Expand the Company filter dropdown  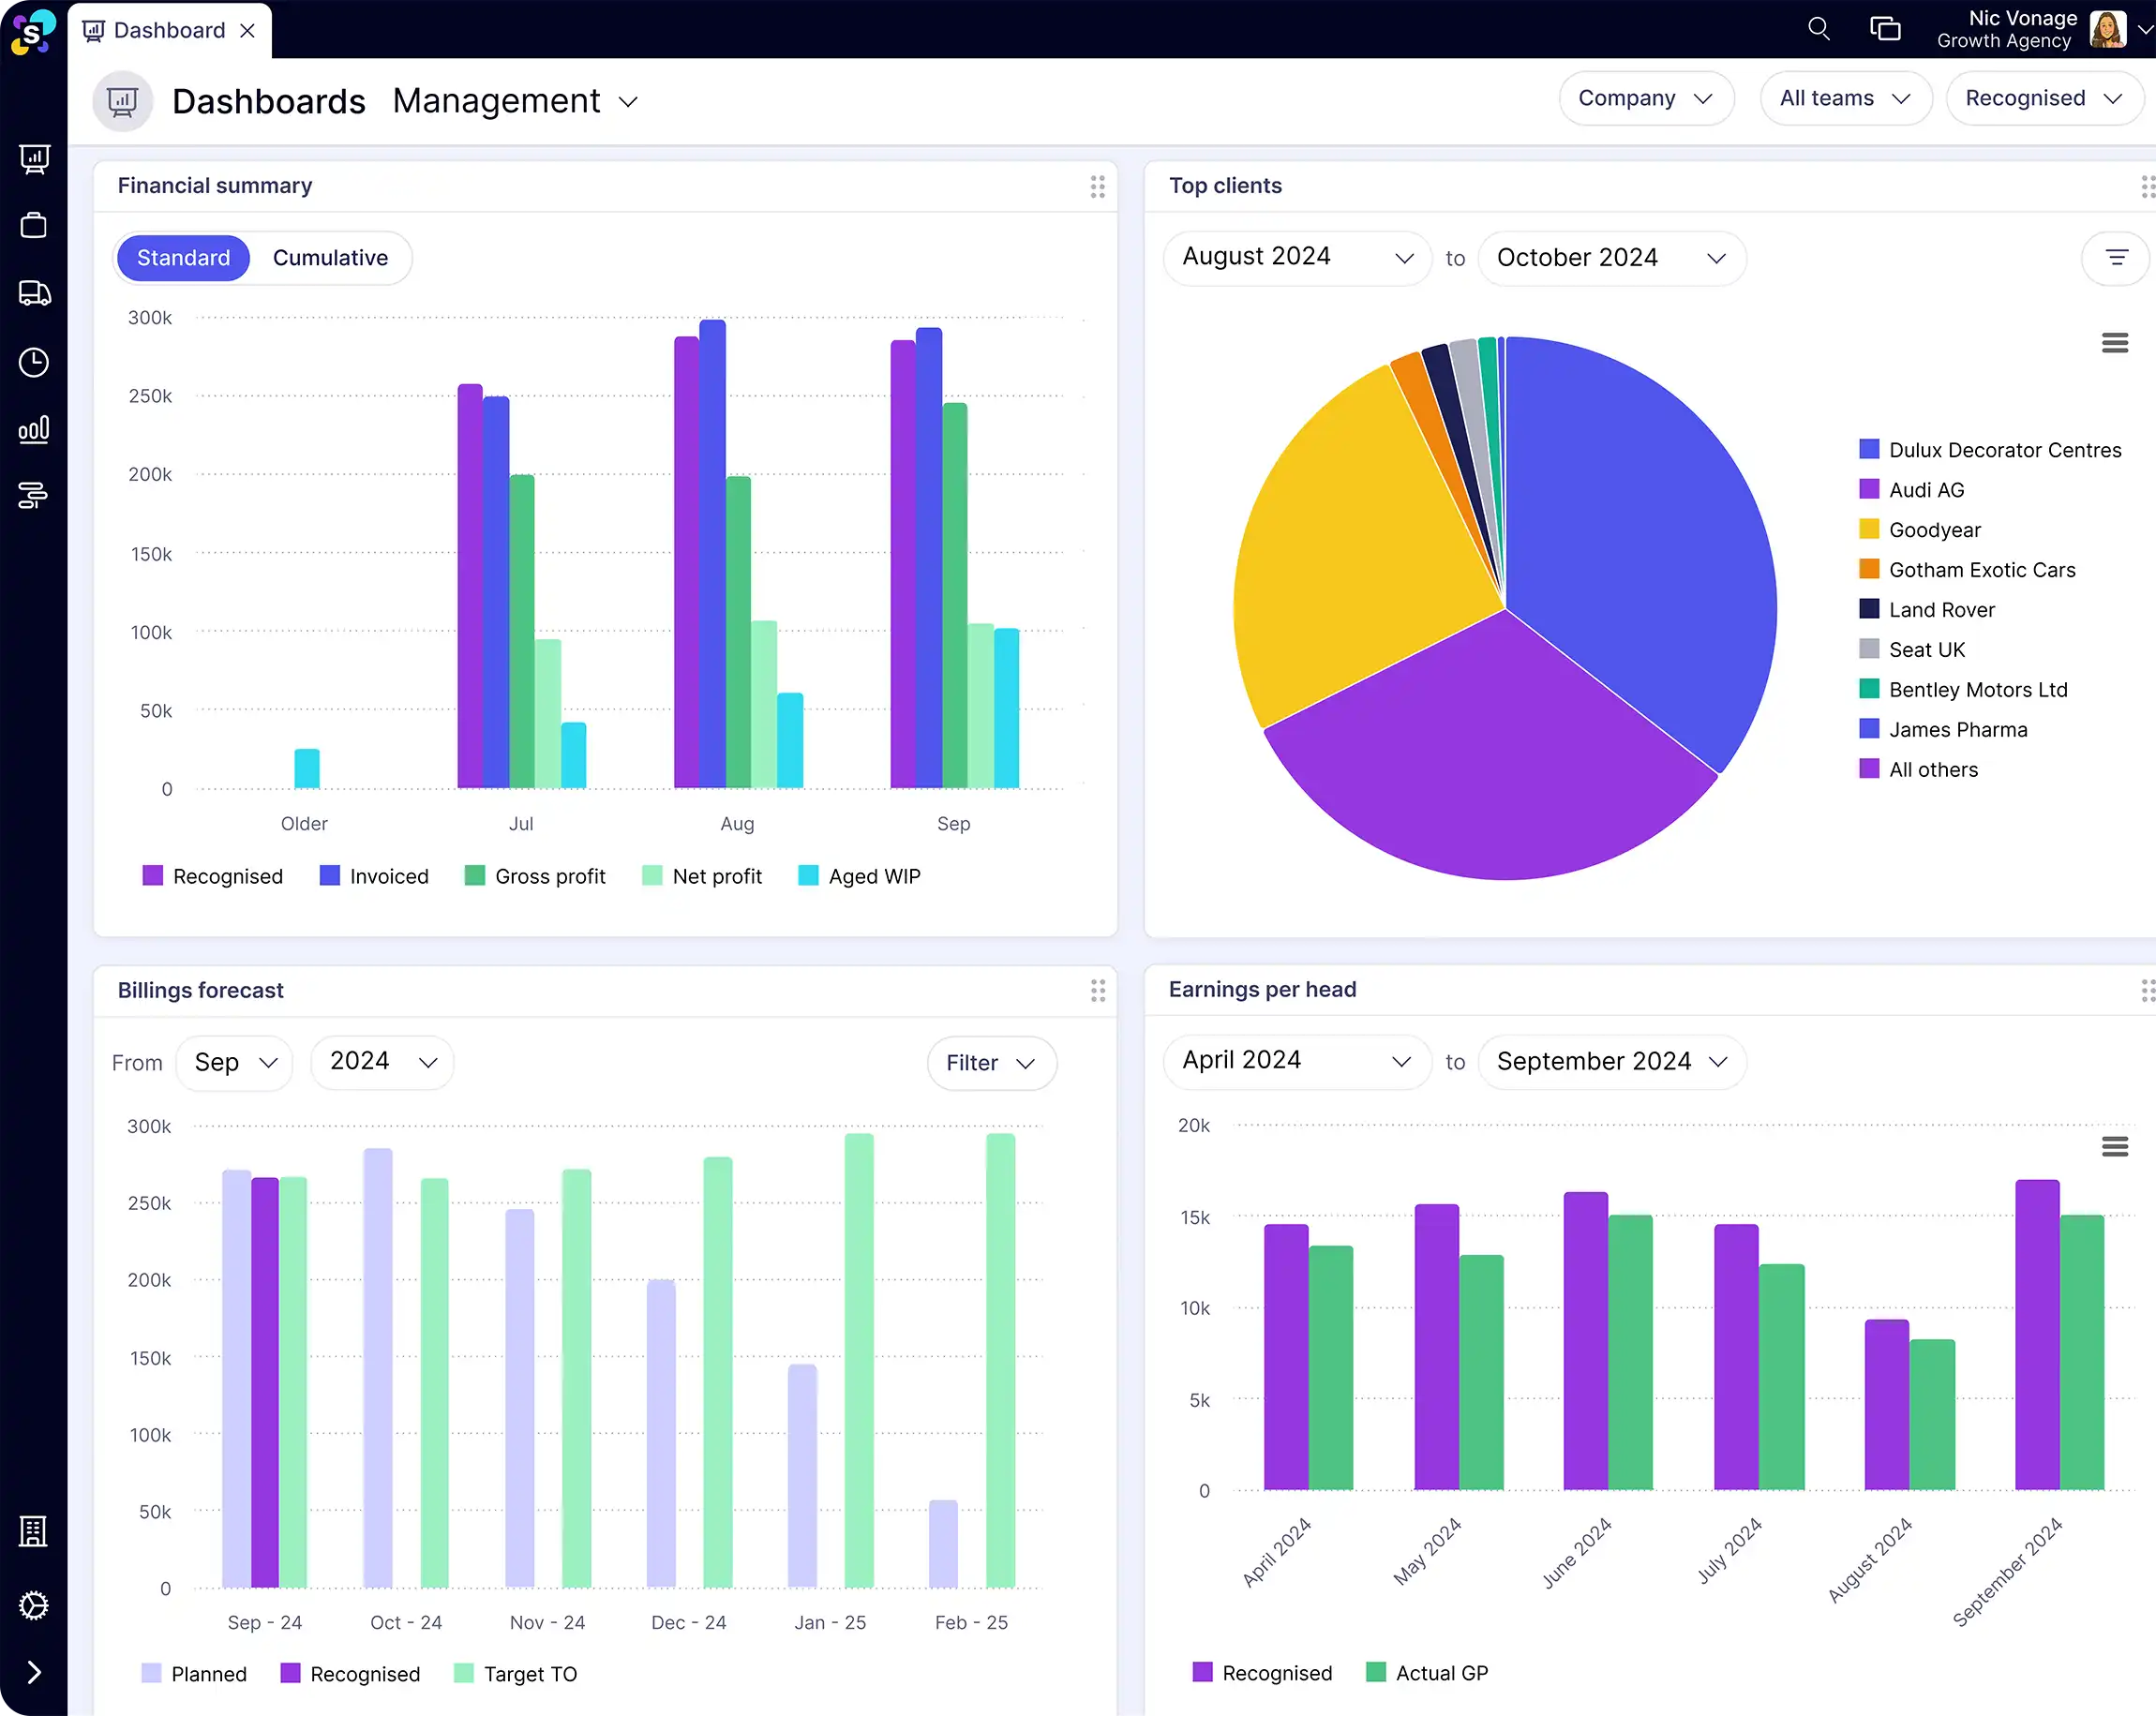(x=1645, y=98)
